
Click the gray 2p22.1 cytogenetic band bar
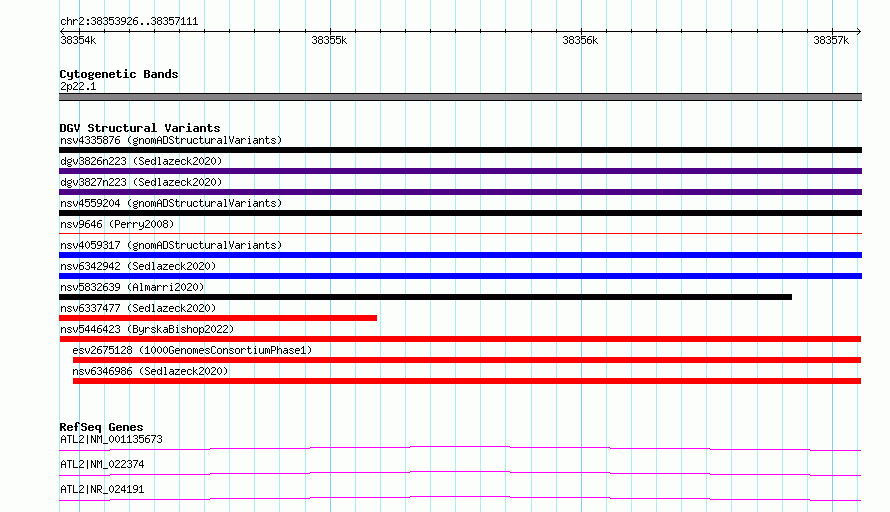pos(460,97)
